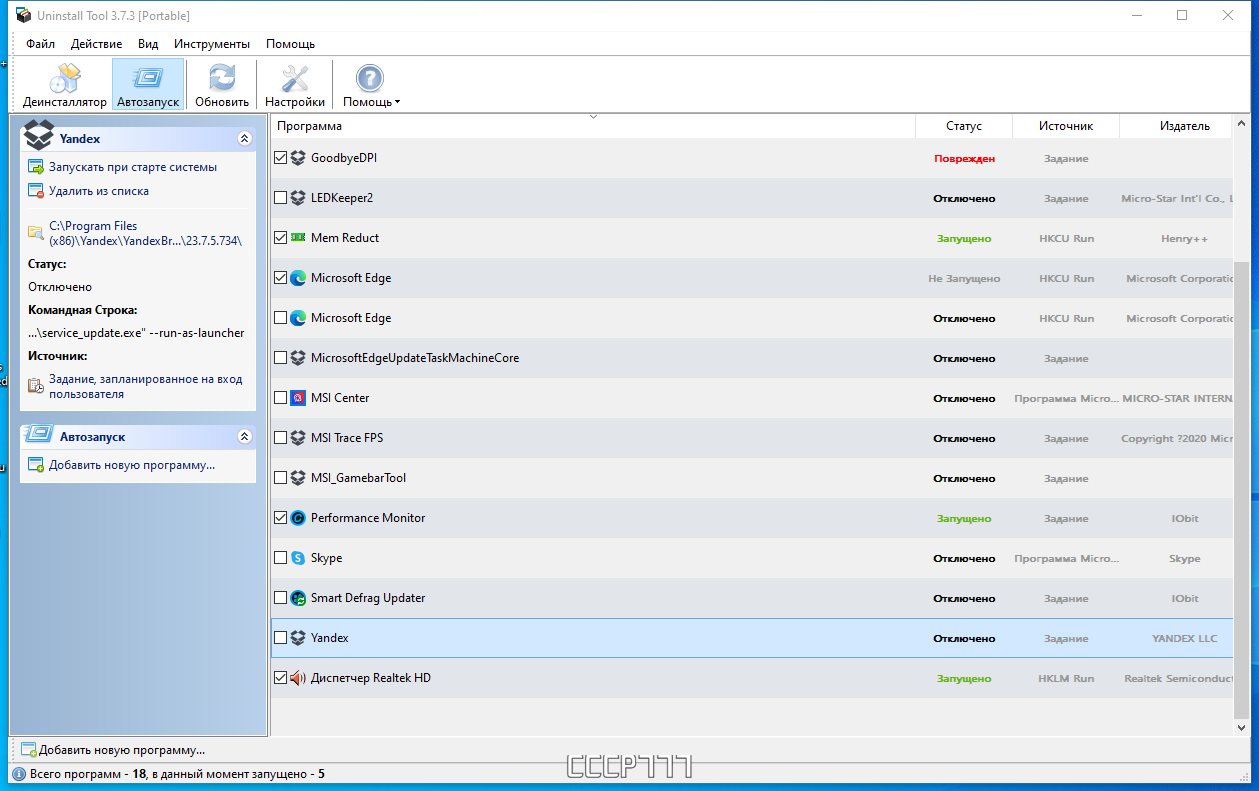1259x791 pixels.
Task: Click the Mem Reduct green memory icon
Action: [x=298, y=238]
